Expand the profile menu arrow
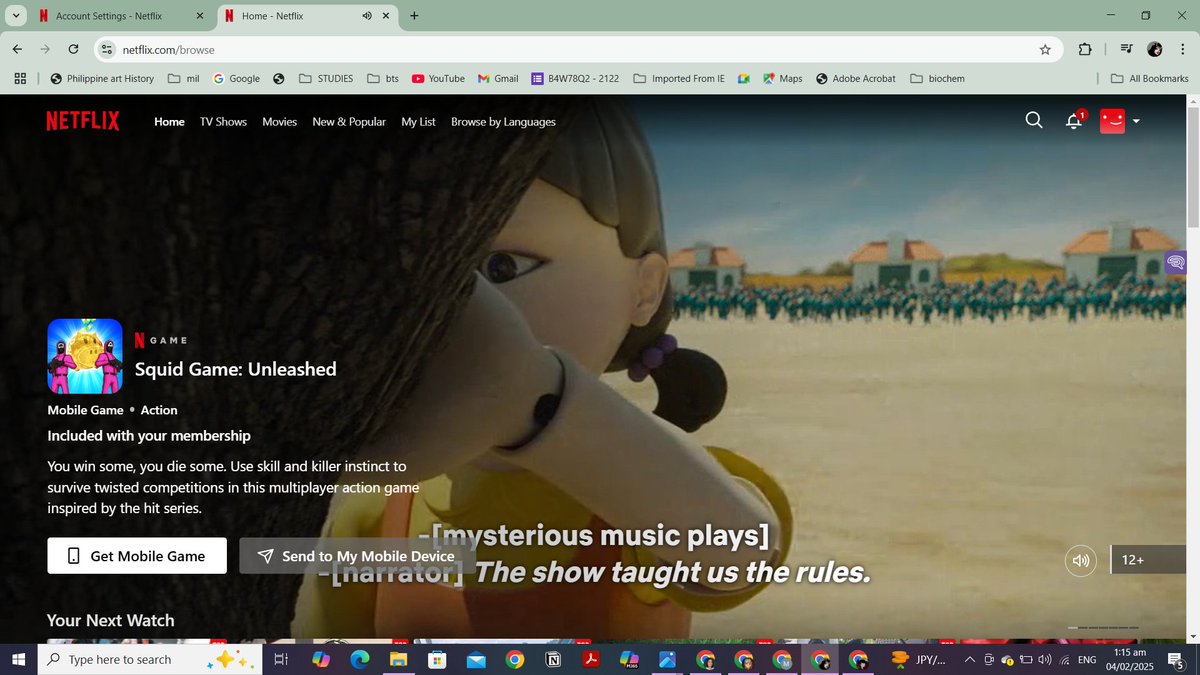Image resolution: width=1200 pixels, height=675 pixels. (x=1136, y=122)
